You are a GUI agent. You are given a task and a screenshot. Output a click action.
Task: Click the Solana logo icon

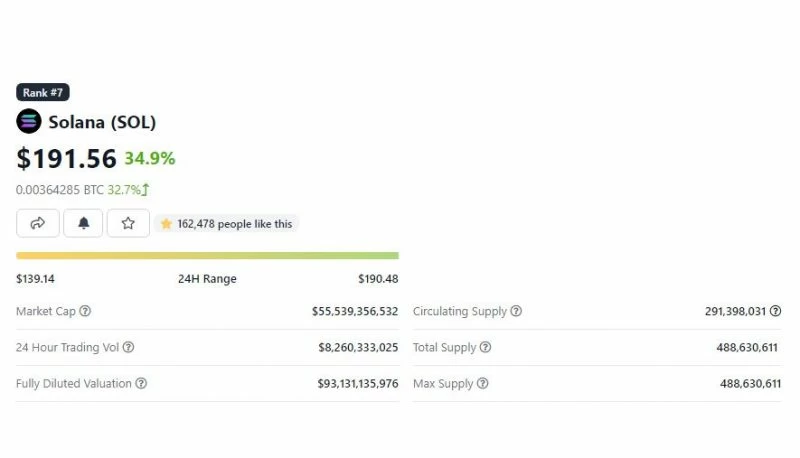[29, 121]
